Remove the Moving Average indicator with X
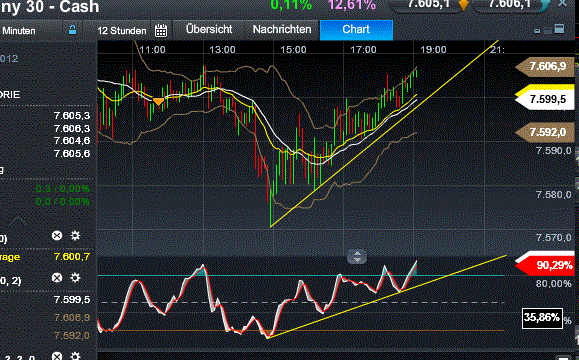The height and width of the screenshot is (360, 579). [x=57, y=236]
